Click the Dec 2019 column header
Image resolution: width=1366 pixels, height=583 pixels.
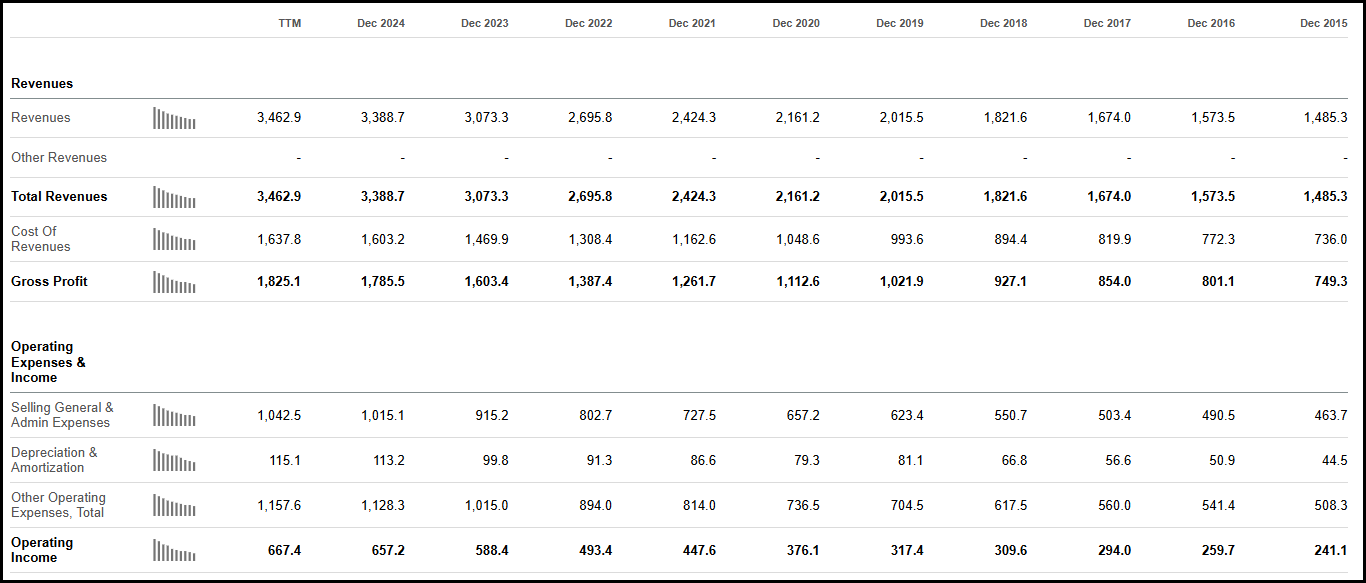[899, 22]
